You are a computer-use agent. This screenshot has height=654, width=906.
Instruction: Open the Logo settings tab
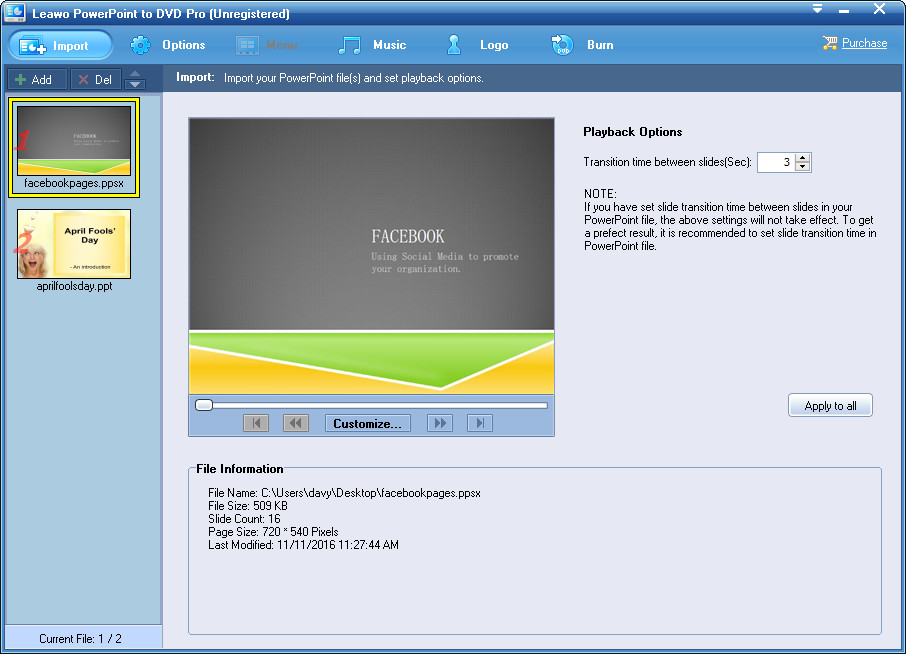pos(477,45)
